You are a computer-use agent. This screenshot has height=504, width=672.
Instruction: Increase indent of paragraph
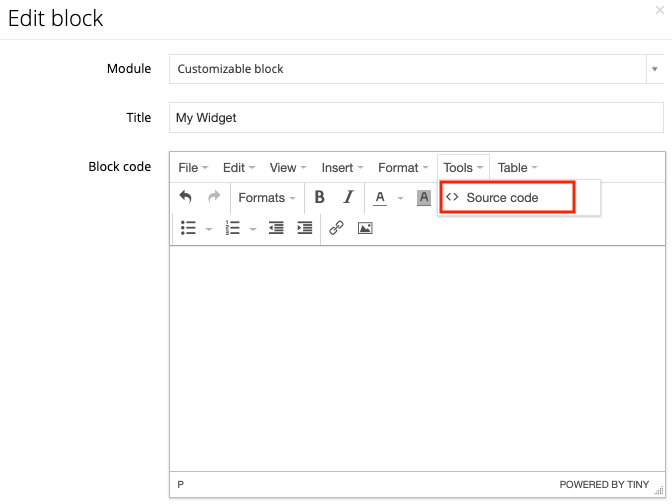[304, 228]
